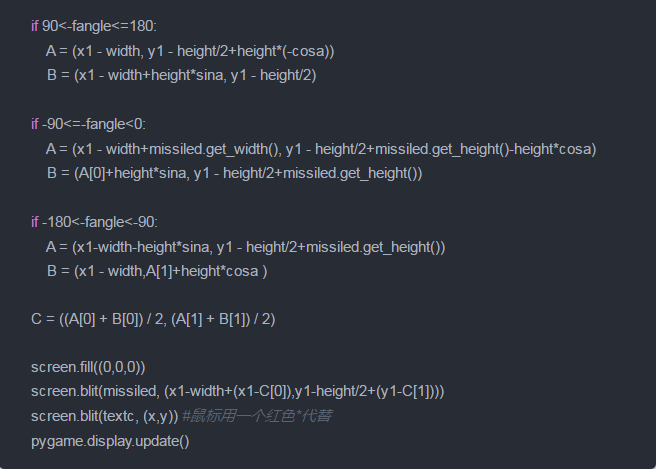This screenshot has height=469, width=656.
Task: Click the line 'if -90<=-fangle<0:'
Action: (88, 124)
